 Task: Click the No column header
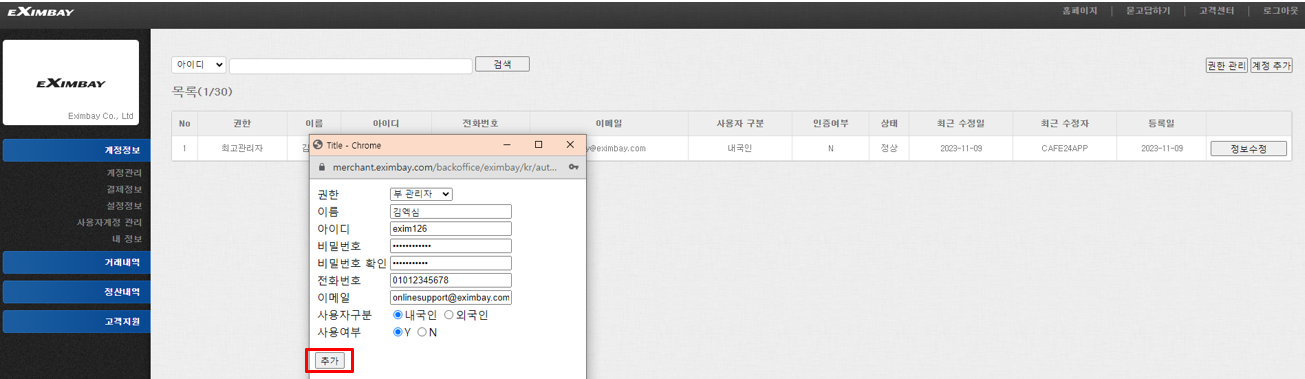pyautogui.click(x=185, y=124)
